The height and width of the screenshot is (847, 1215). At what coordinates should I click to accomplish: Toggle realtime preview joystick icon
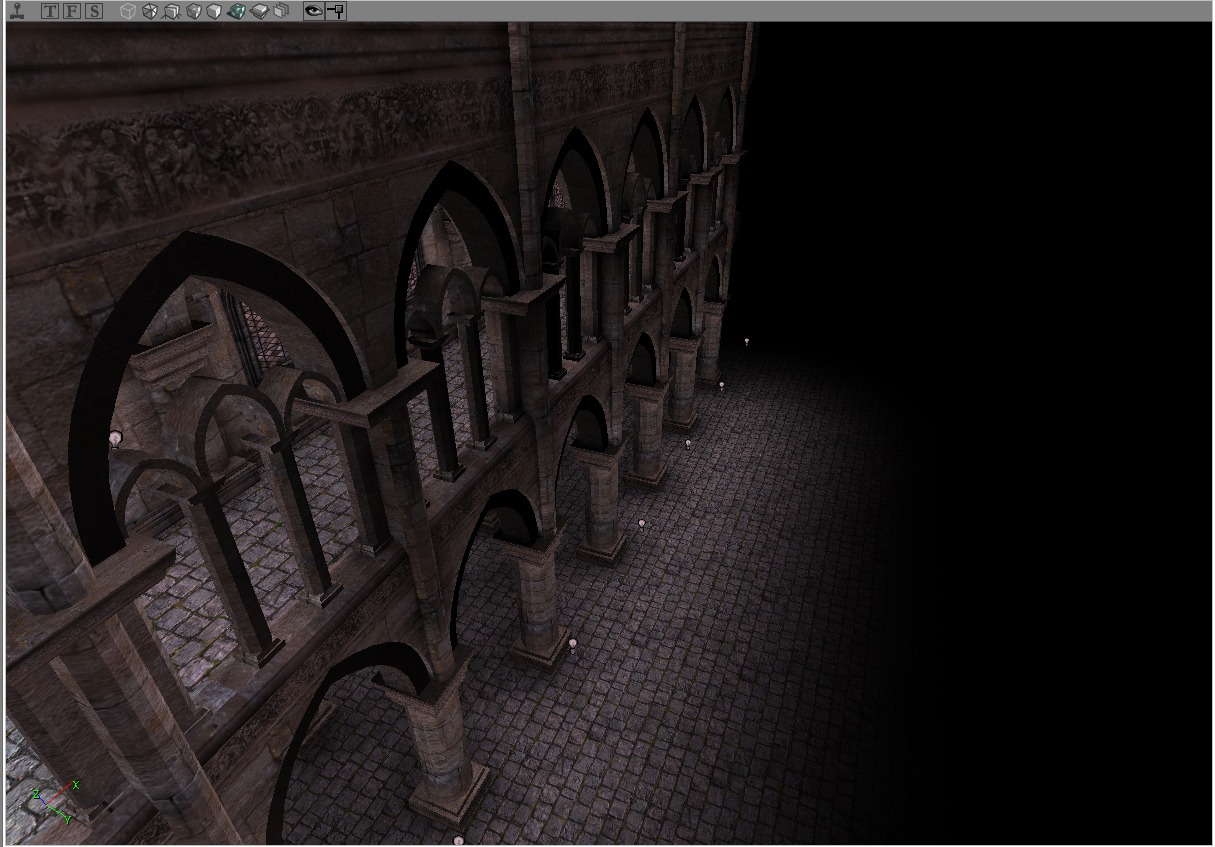(x=15, y=11)
